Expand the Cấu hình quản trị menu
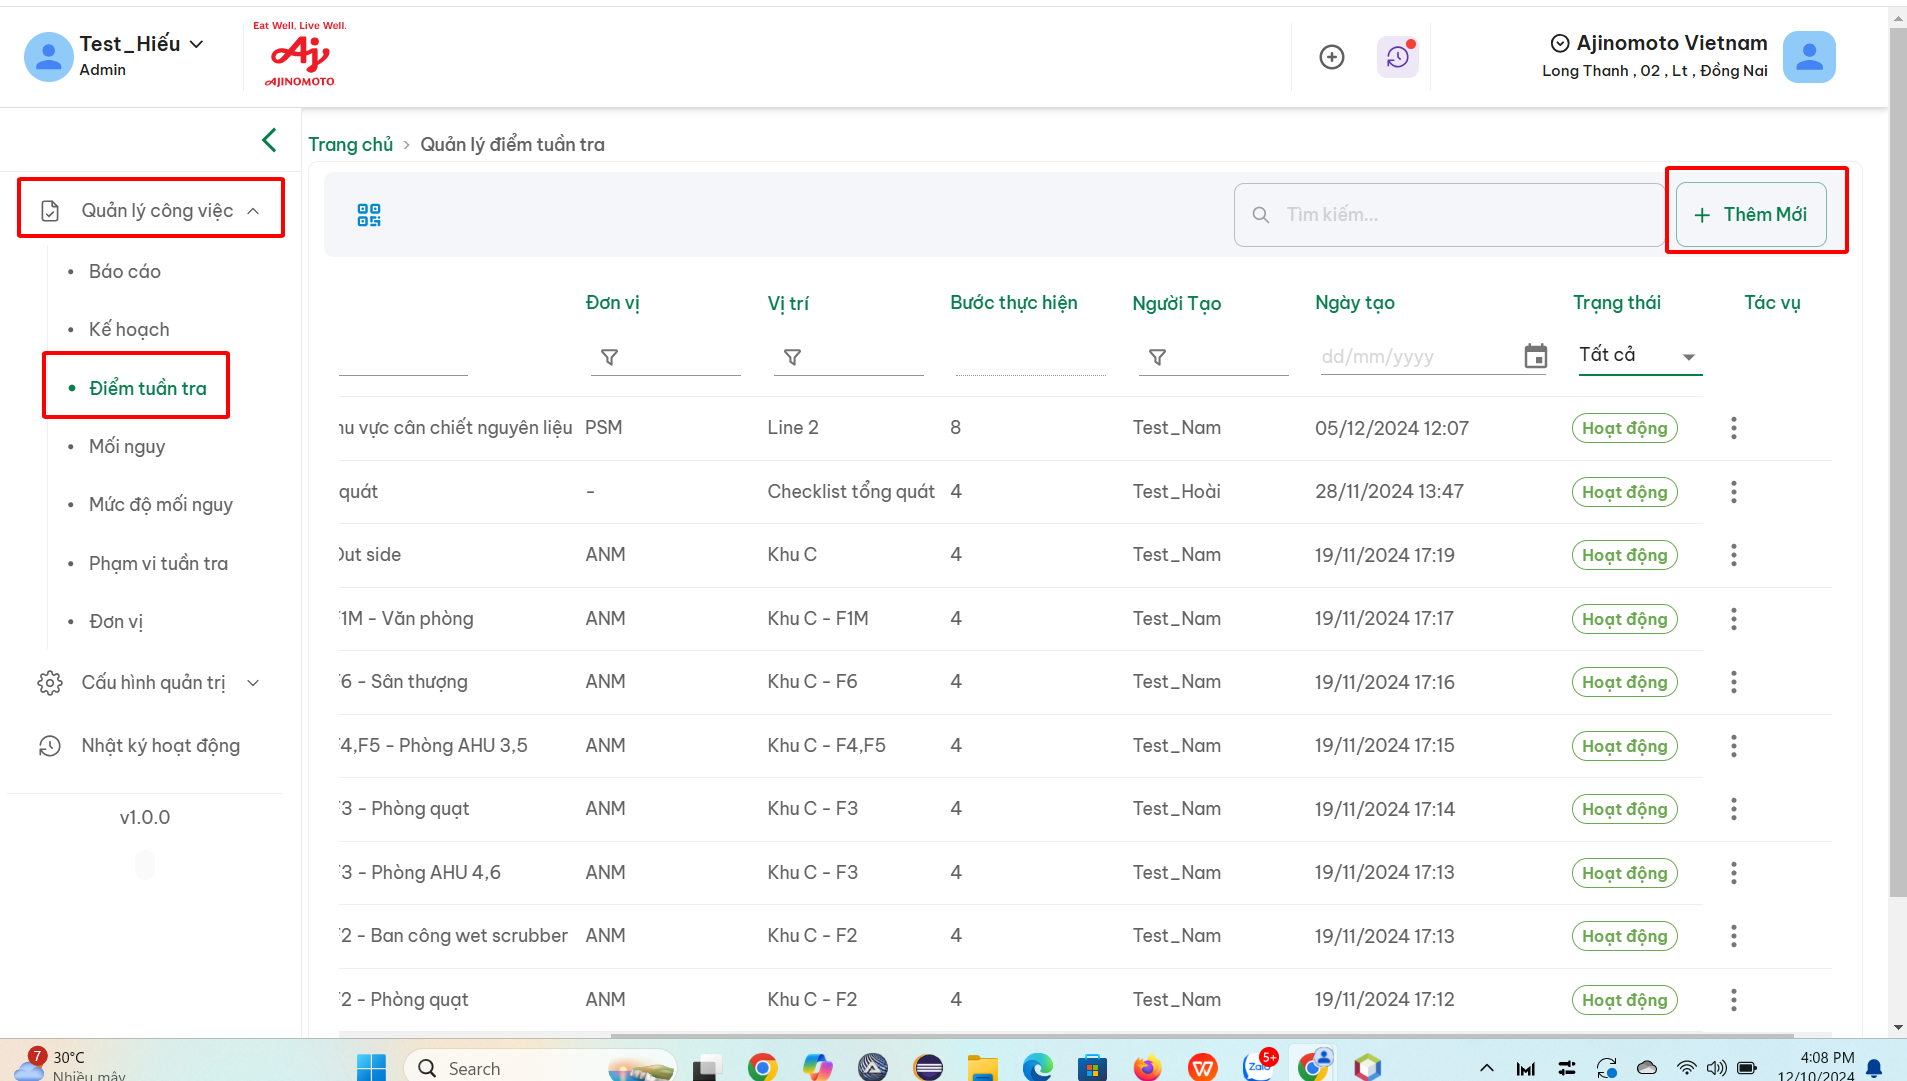This screenshot has width=1907, height=1081. (151, 683)
